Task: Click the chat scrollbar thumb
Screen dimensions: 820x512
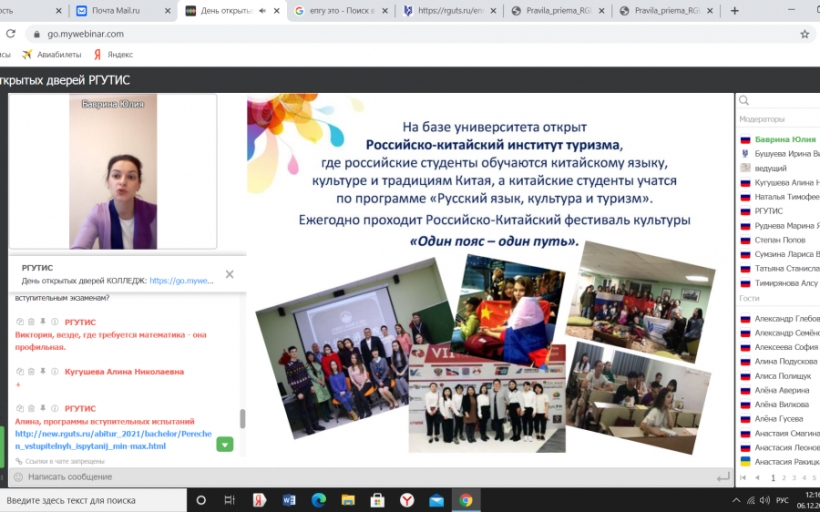Action: tap(242, 418)
